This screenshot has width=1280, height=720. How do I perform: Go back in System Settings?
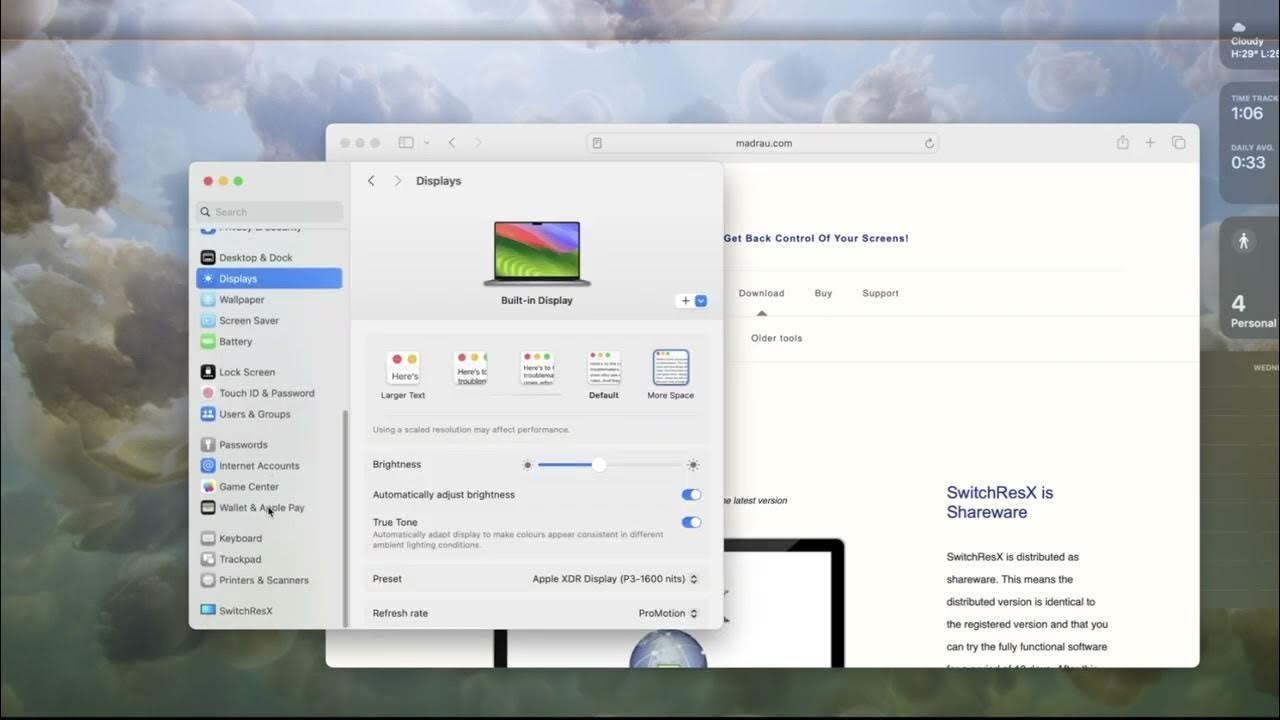pos(371,181)
